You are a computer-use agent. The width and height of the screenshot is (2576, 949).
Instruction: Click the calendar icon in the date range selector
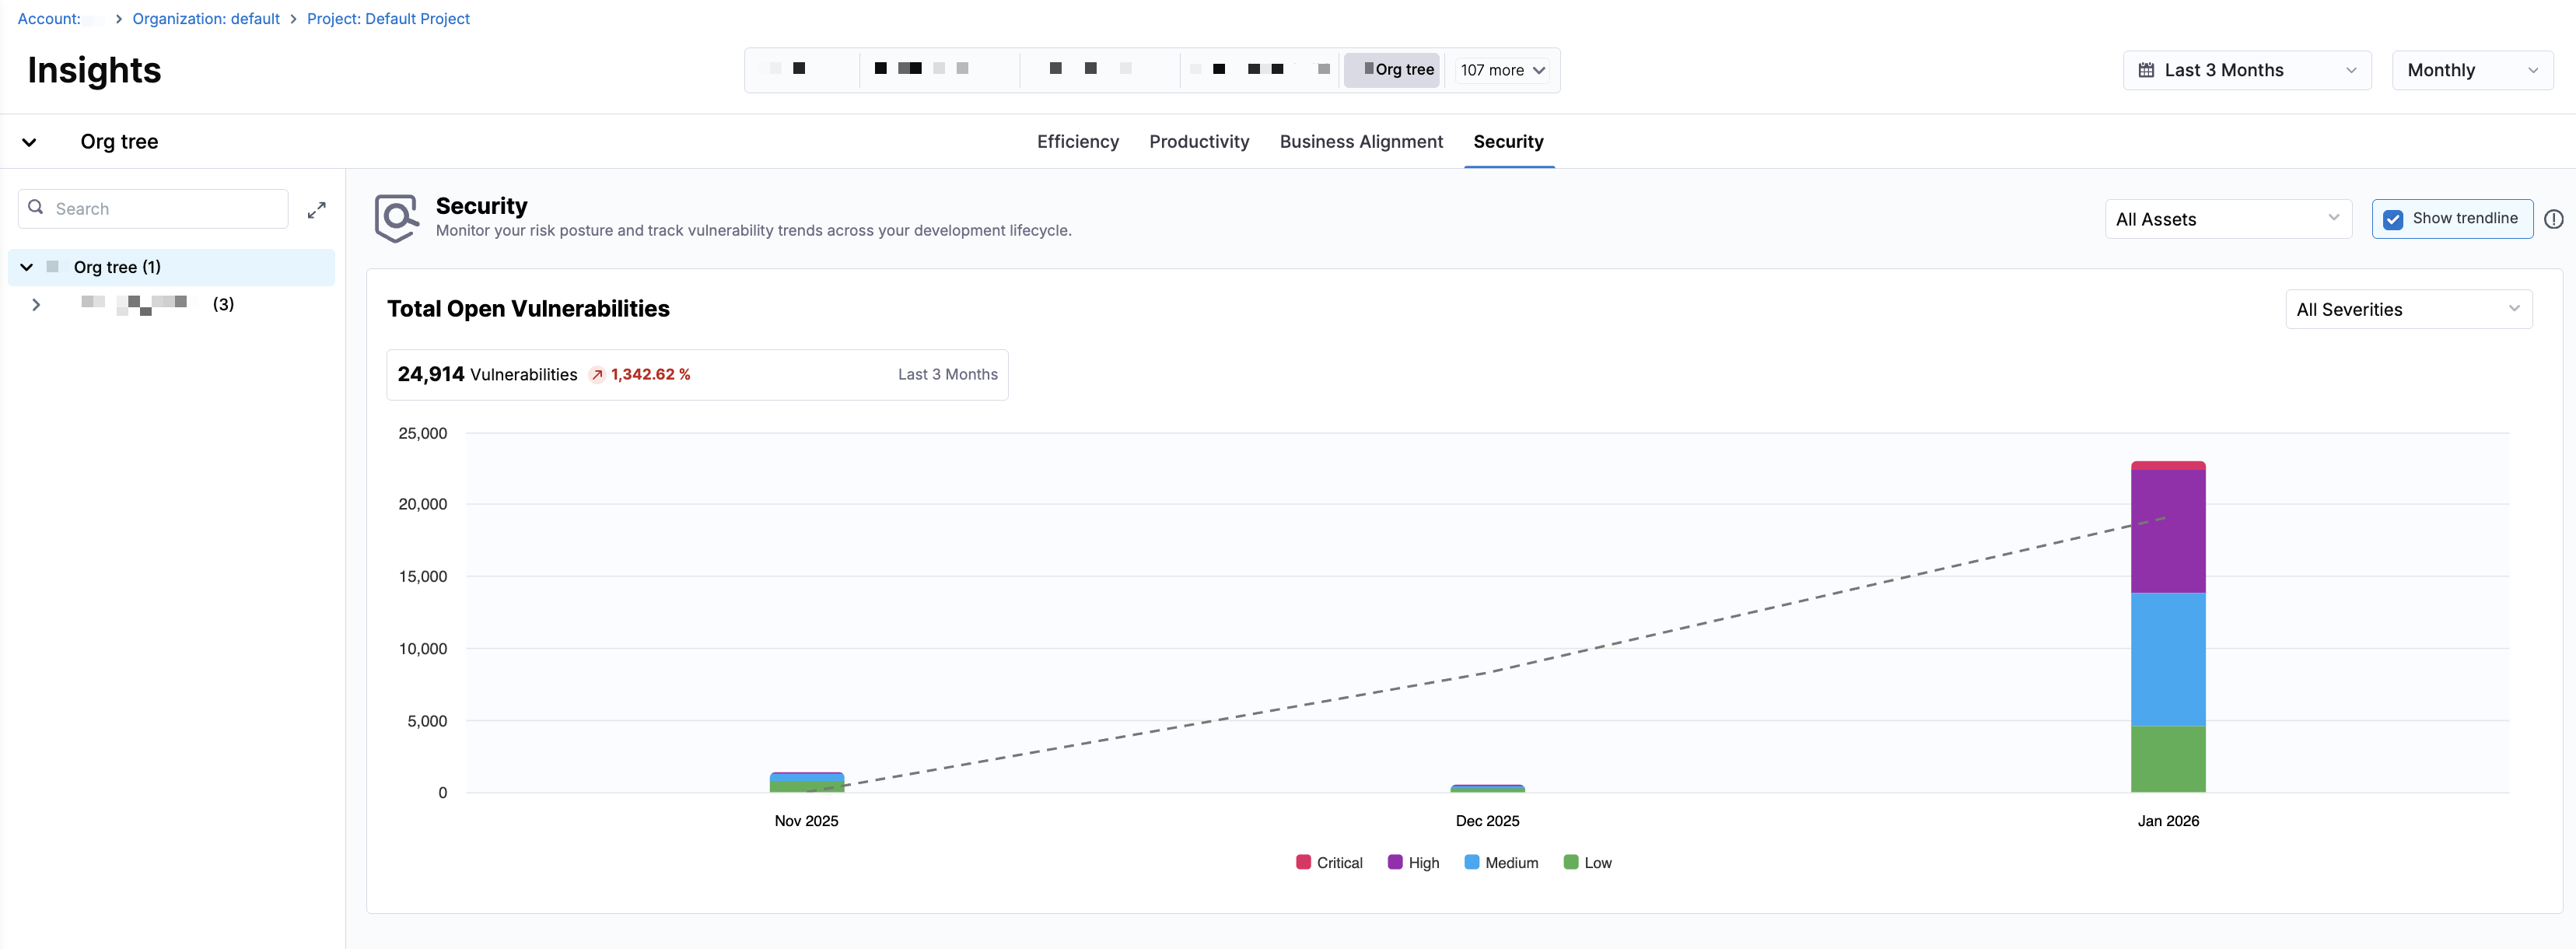pos(2146,70)
